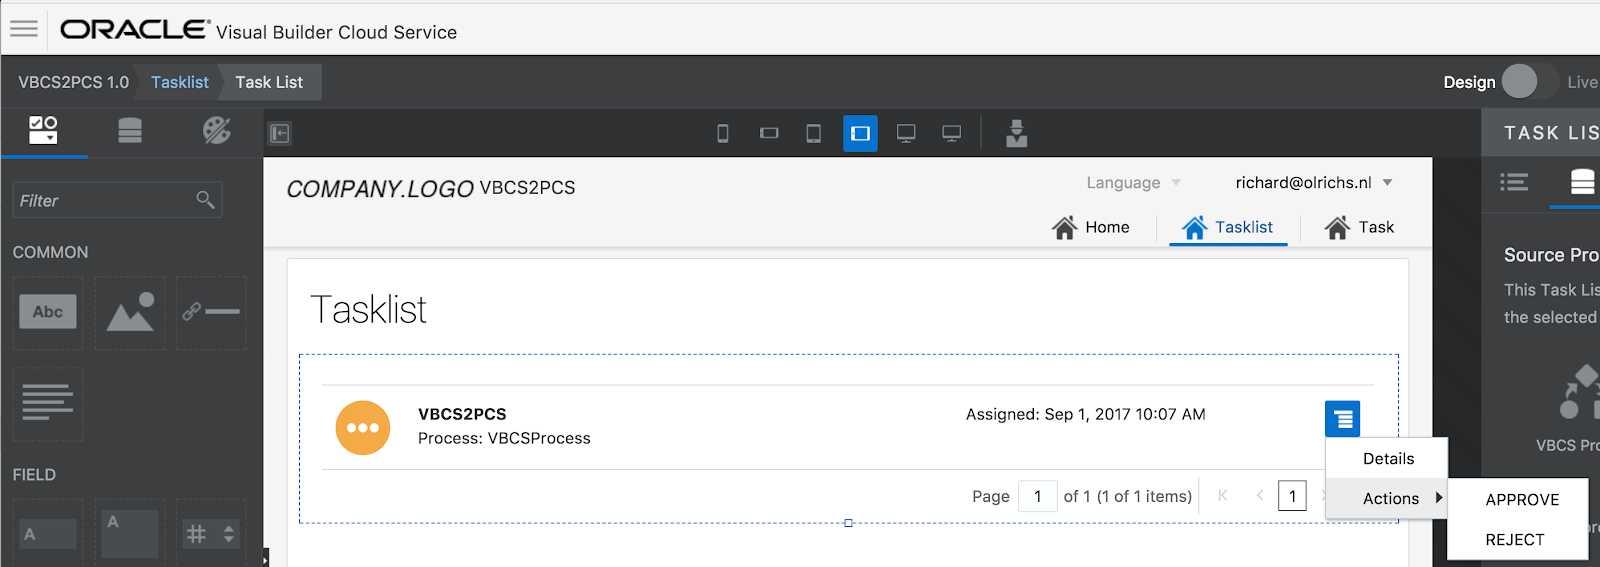Open the blue task row menu button
1600x567 pixels.
tap(1343, 418)
